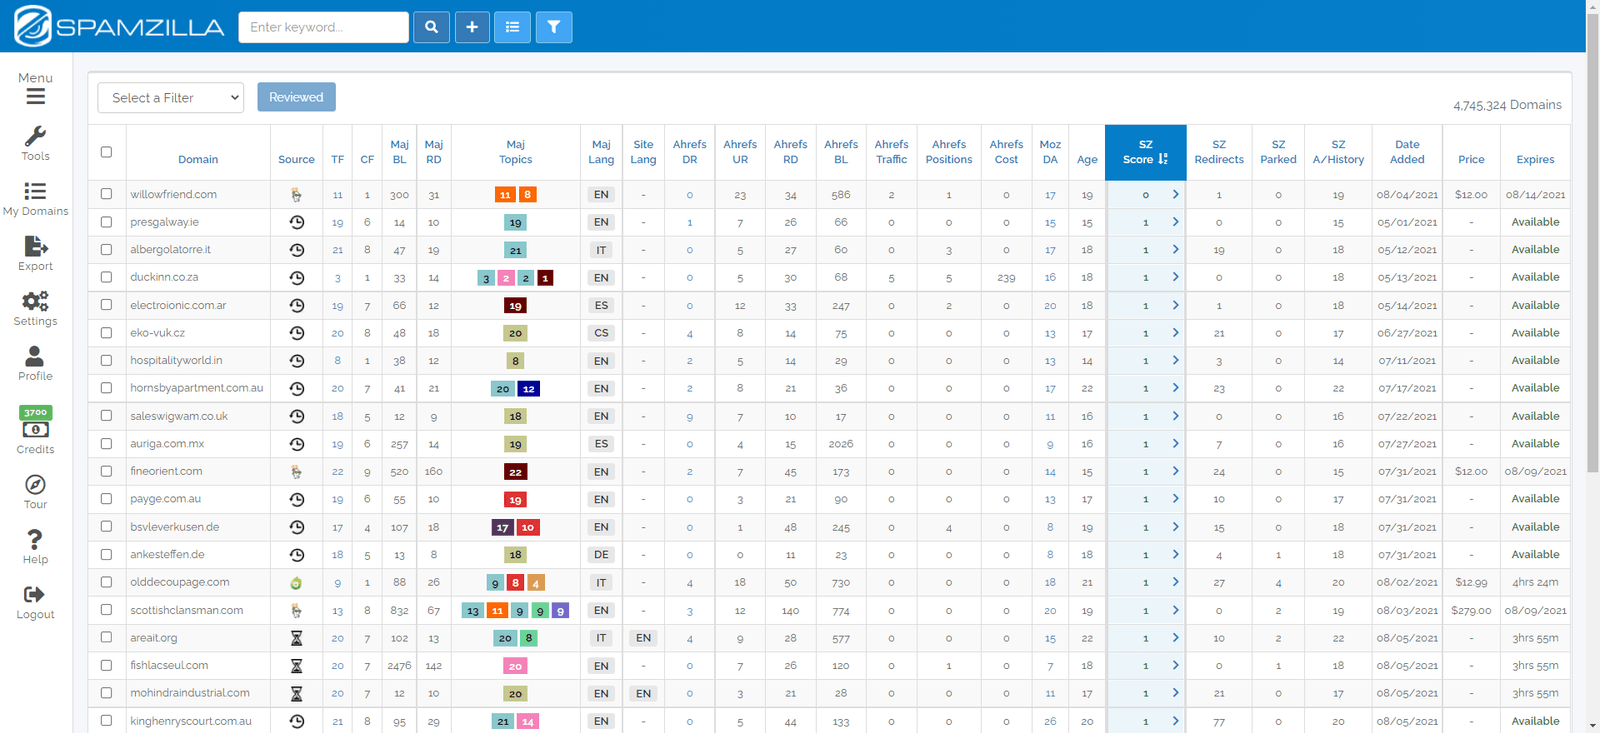Open Tools wrench icon in sidebar
Viewport: 1600px width, 733px height.
tap(35, 136)
